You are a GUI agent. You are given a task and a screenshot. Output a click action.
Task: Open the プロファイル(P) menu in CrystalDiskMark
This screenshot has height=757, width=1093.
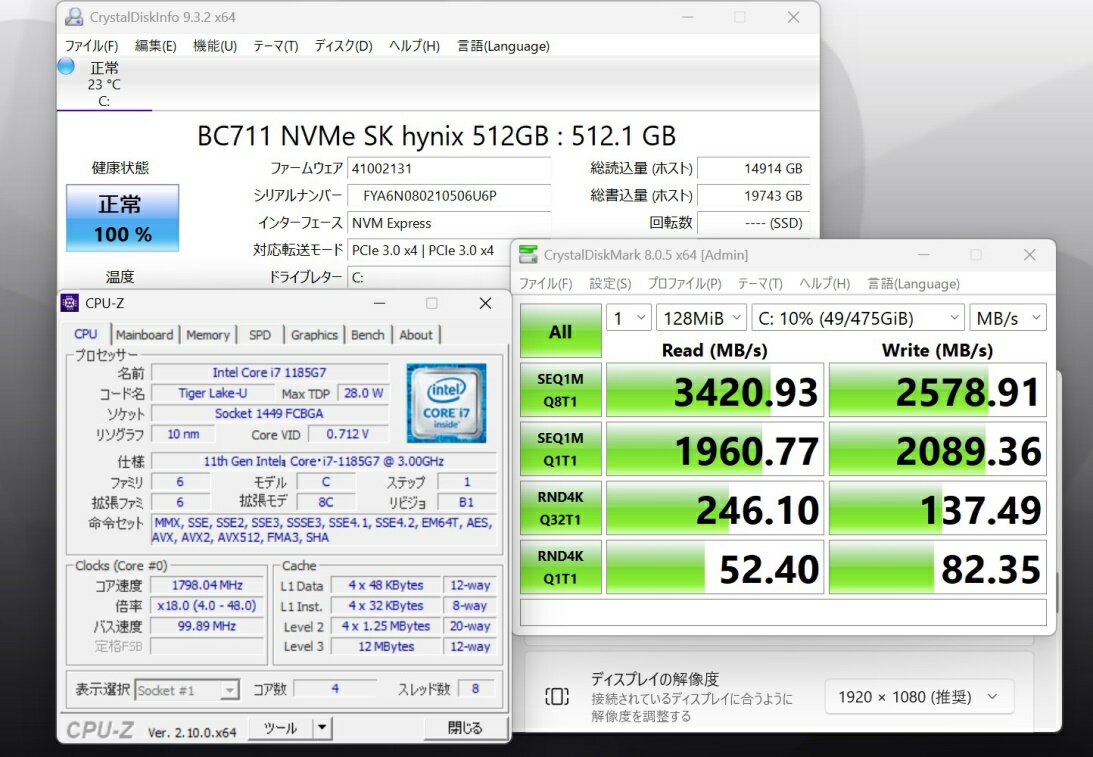pos(684,284)
